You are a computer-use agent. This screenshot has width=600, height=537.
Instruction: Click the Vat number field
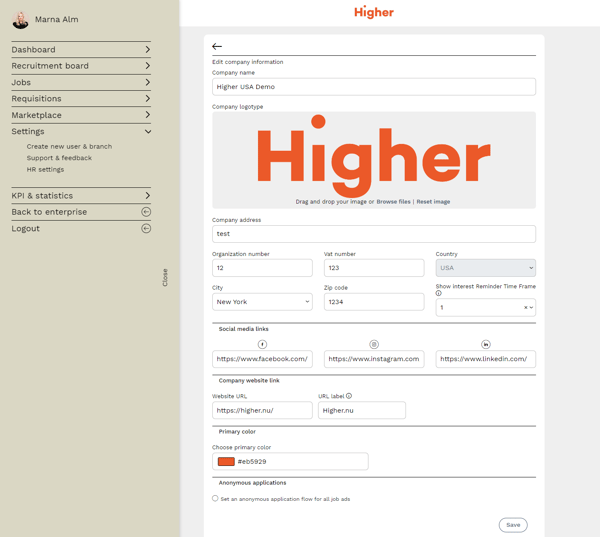tap(374, 268)
